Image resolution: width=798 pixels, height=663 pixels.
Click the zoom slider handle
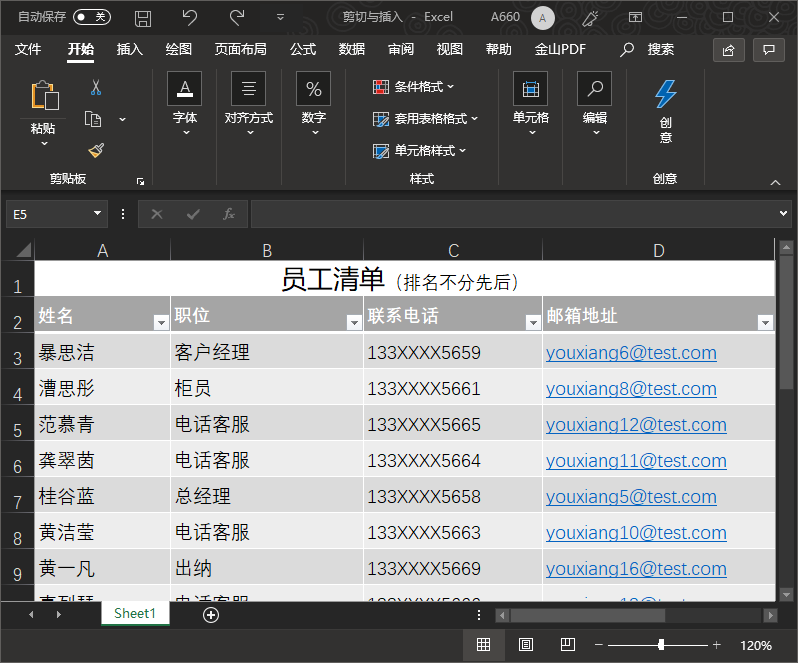[x=661, y=645]
